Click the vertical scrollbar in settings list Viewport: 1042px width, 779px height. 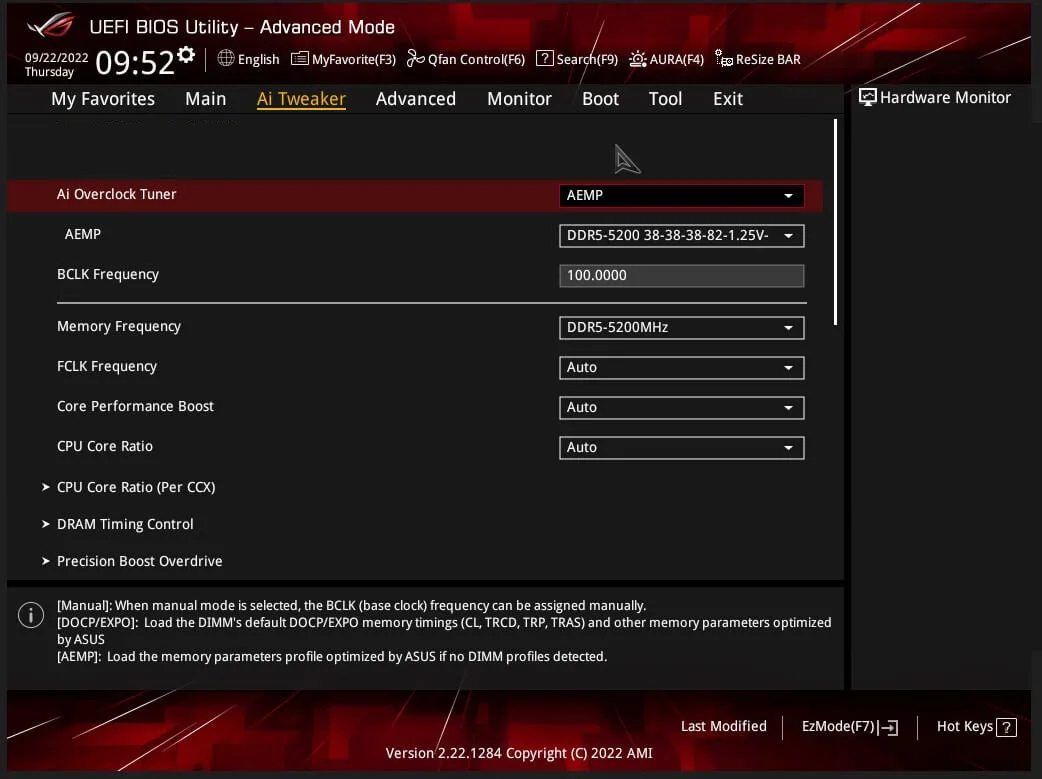tap(836, 220)
